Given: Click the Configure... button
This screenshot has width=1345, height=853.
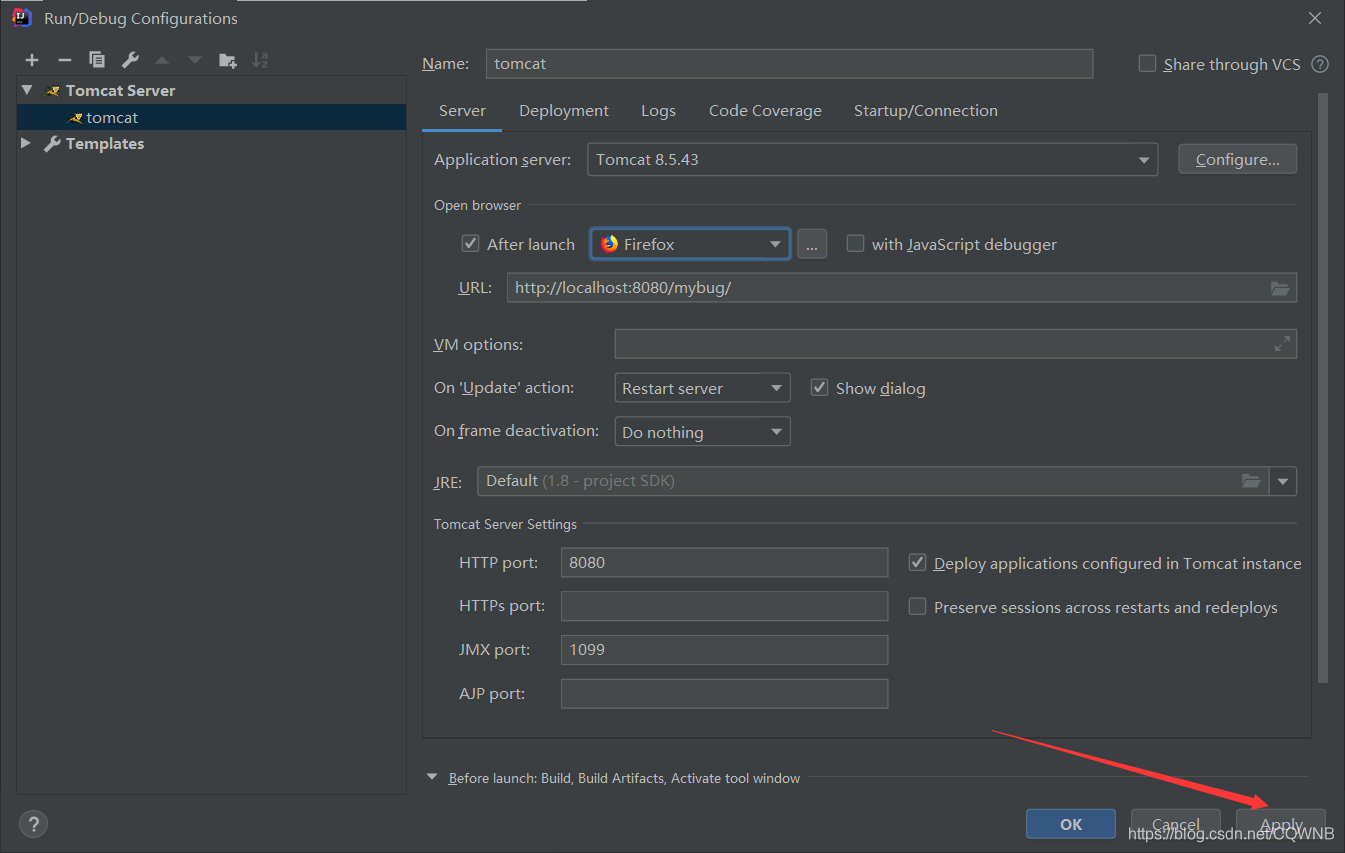Looking at the screenshot, I should pos(1238,159).
